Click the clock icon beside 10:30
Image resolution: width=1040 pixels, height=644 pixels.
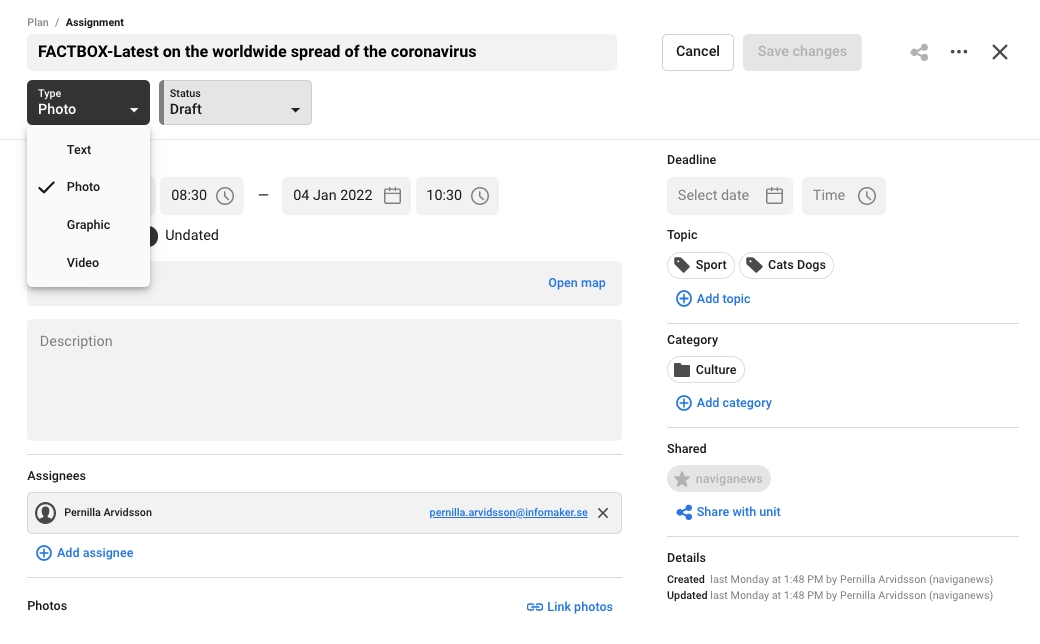coord(480,196)
